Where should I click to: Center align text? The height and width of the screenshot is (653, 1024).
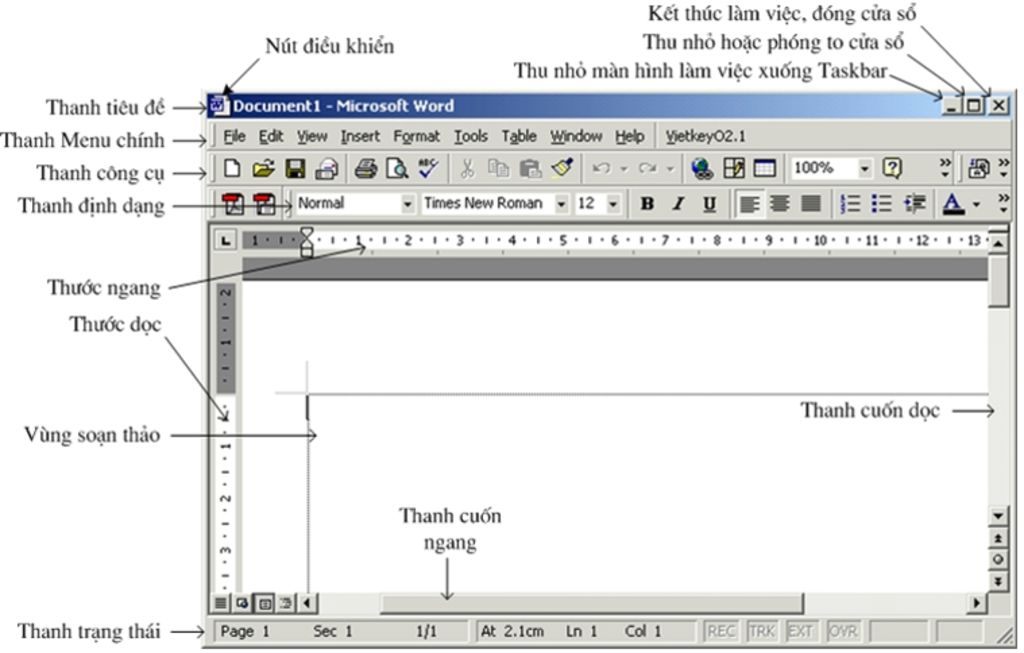[779, 204]
